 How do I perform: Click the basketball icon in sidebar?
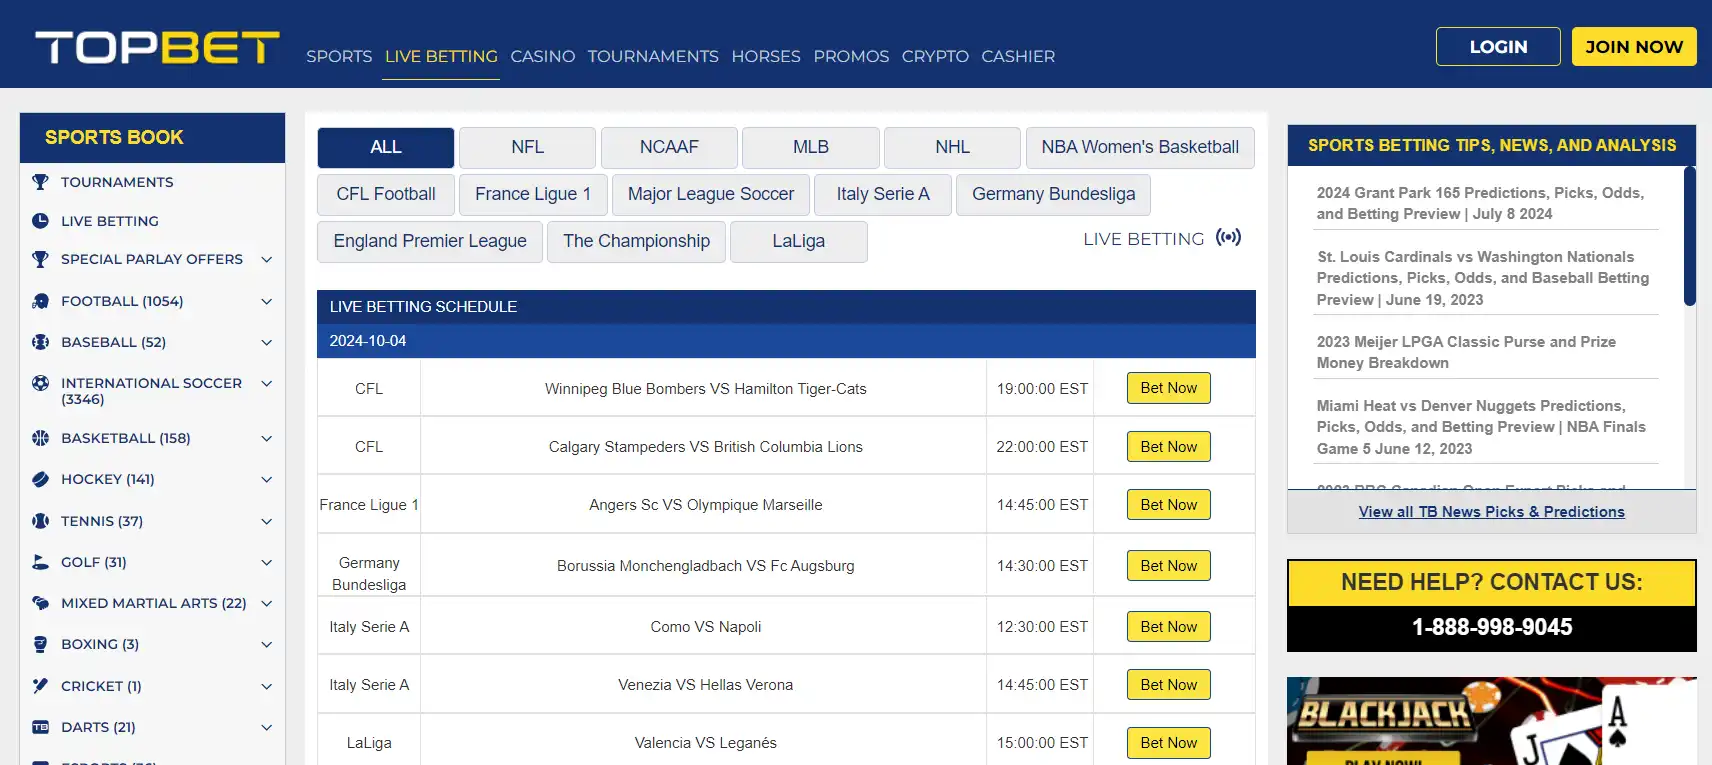40,438
